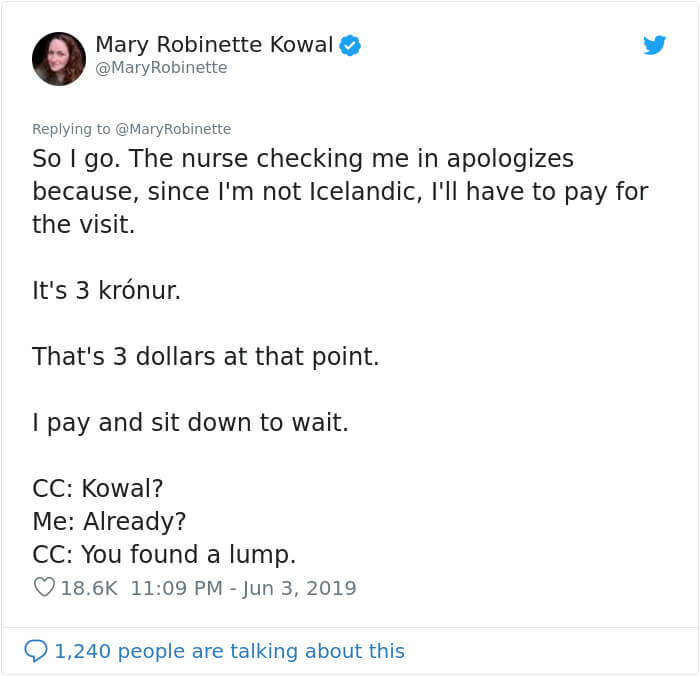Click the line 'I pay and sit down to wait.'
700x676 pixels.
190,422
